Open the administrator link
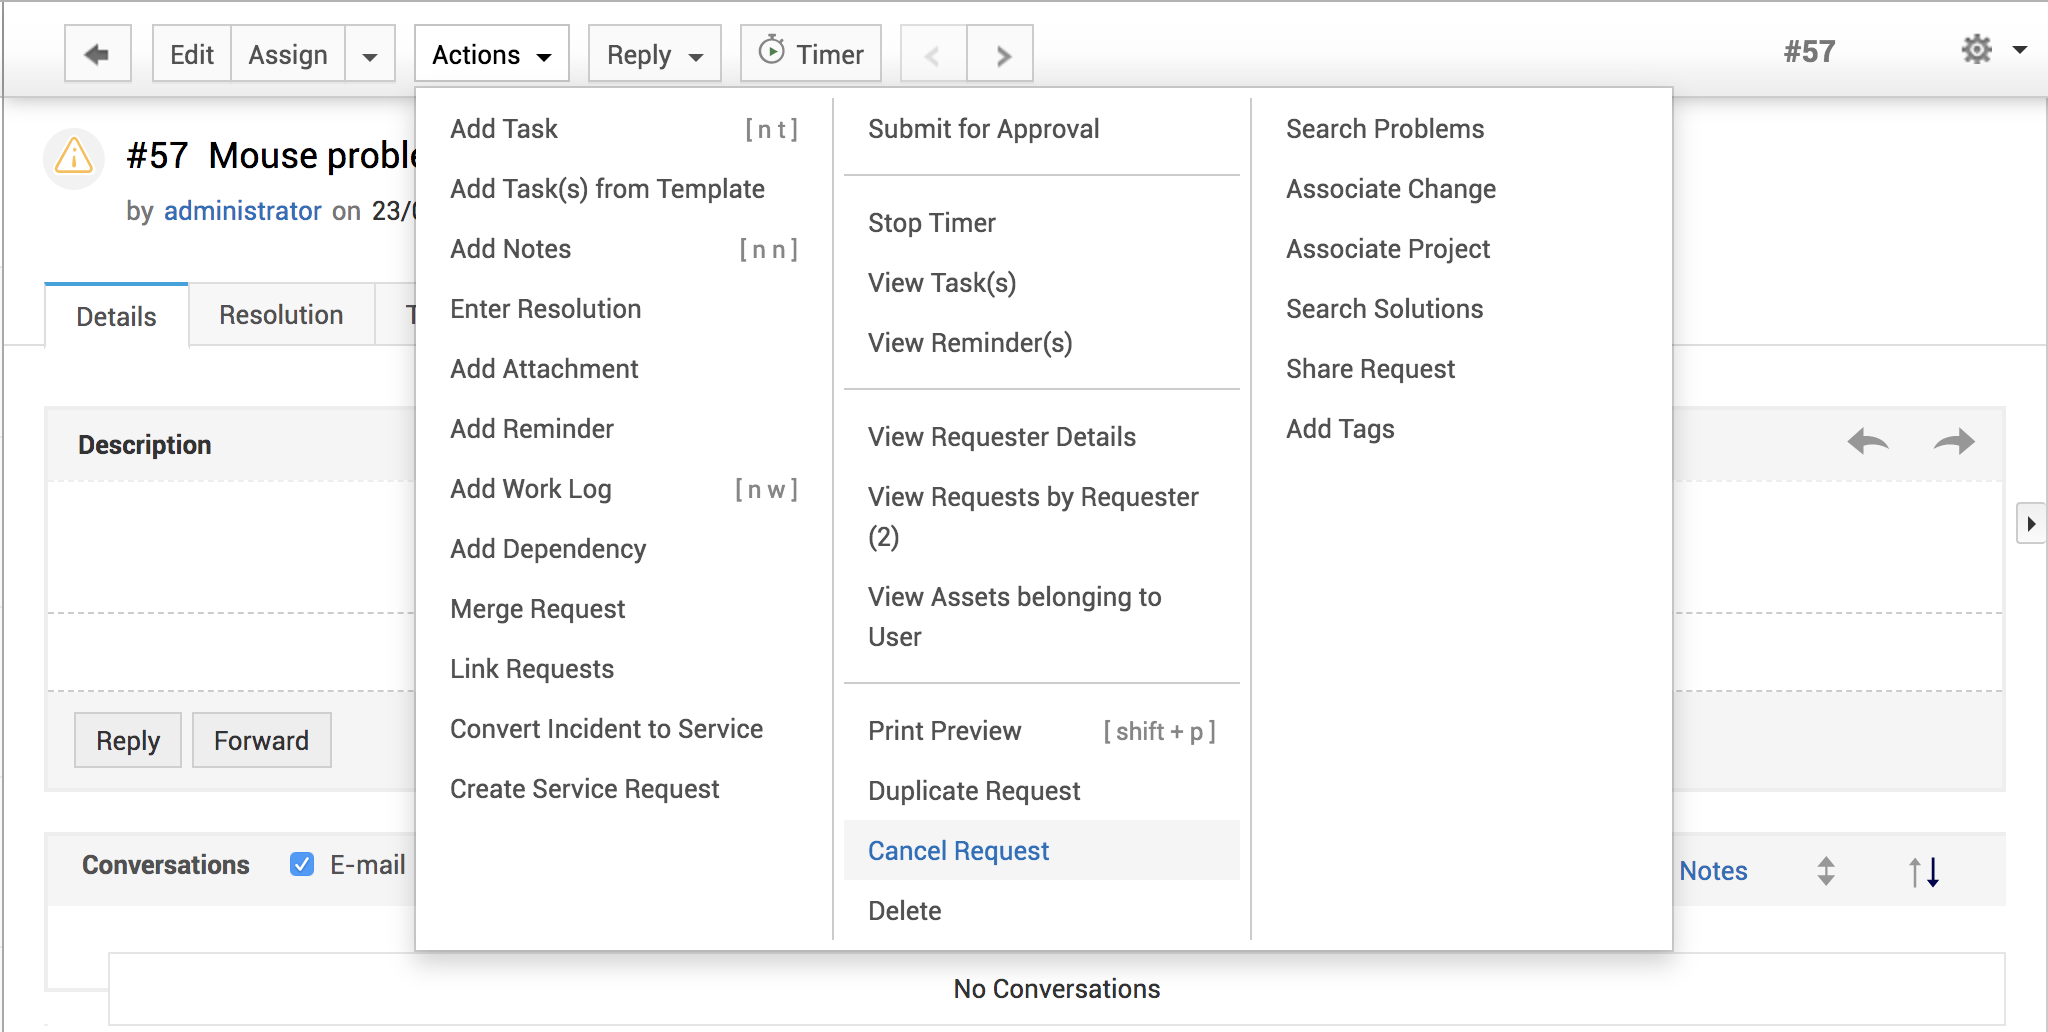 [243, 211]
